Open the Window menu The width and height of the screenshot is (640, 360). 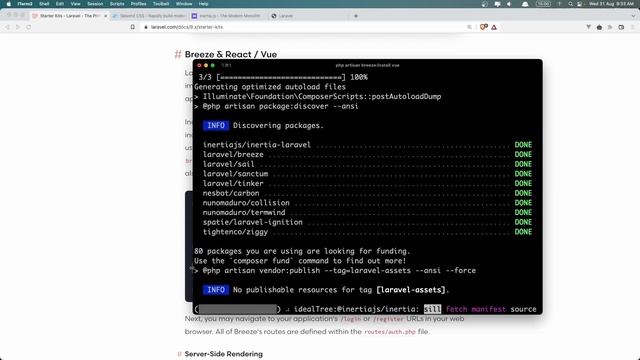click(184, 4)
